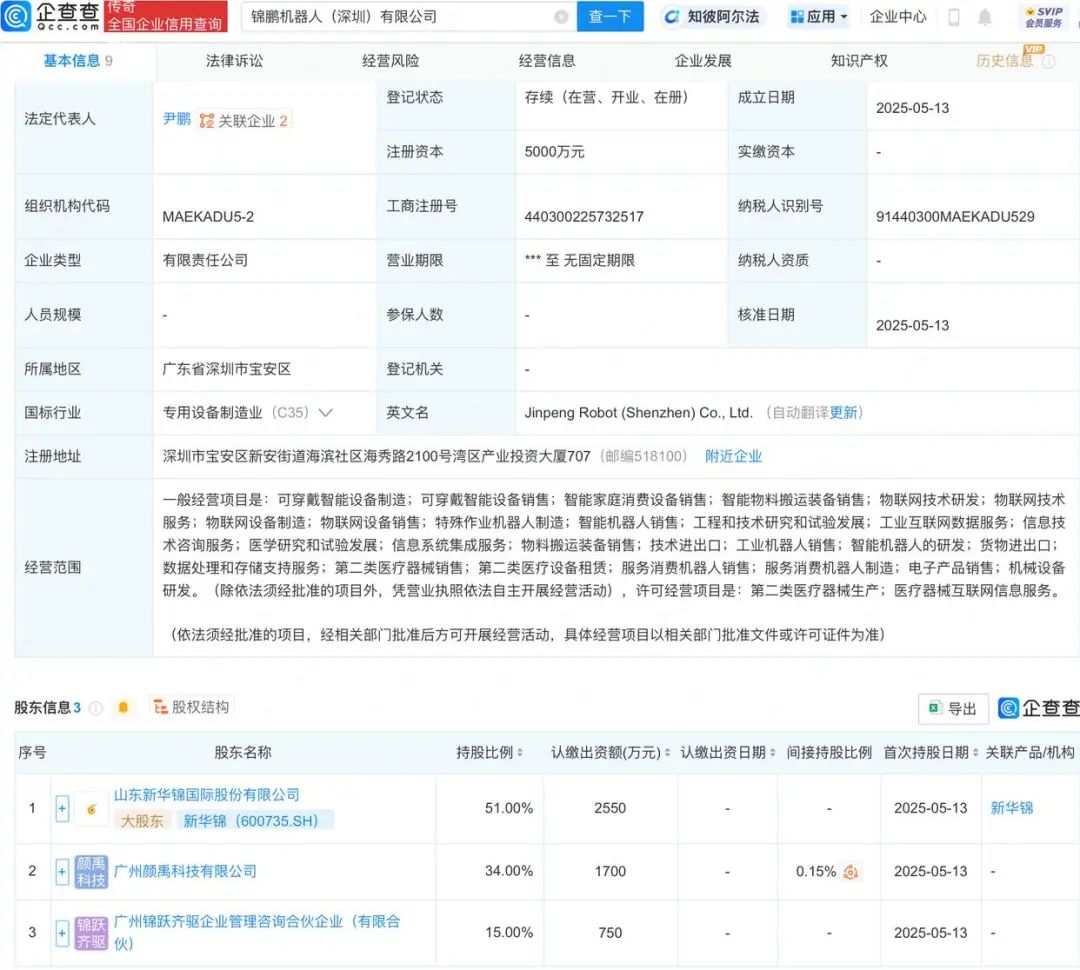
Task: Switch to the 经营风险 tab
Action: 391,61
